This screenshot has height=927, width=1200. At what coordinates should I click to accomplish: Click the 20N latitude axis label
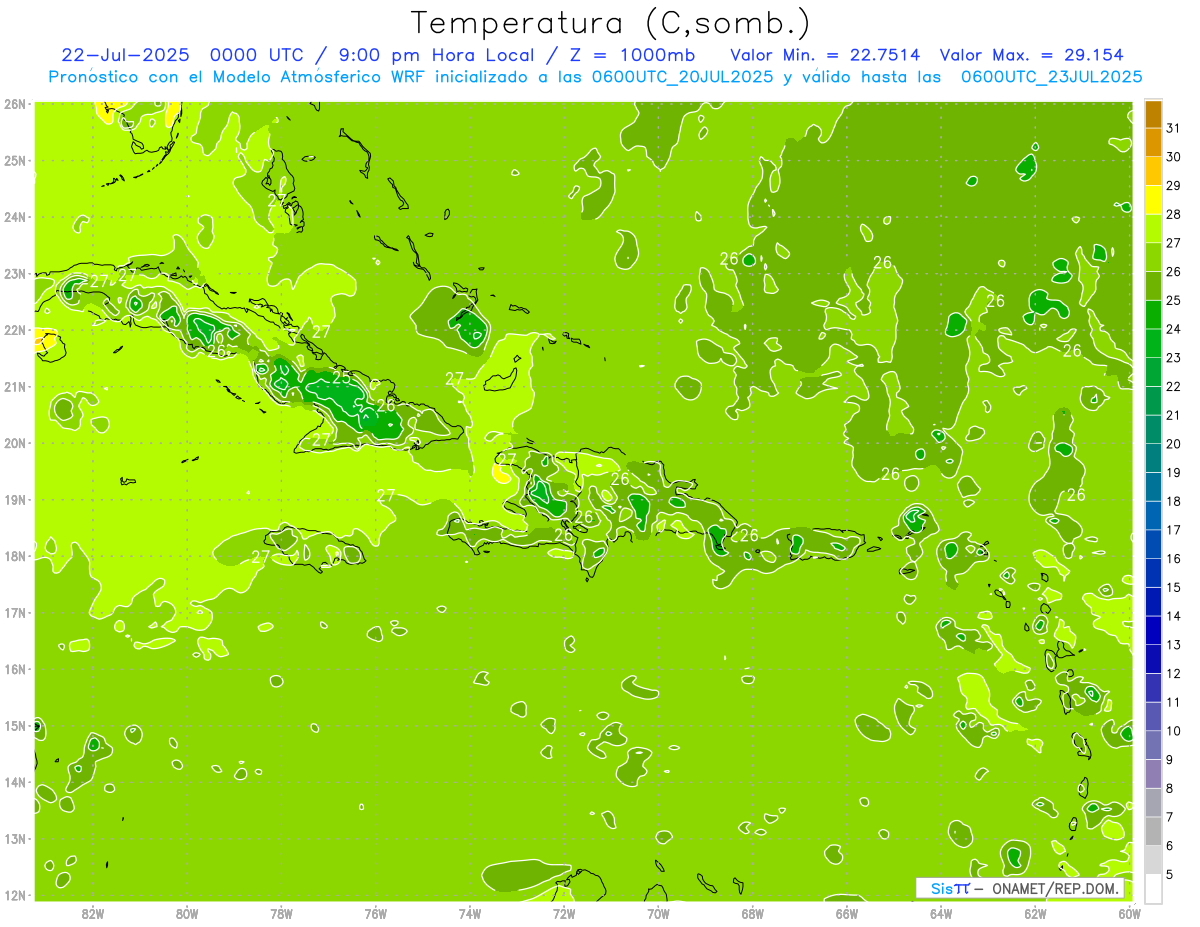click(x=15, y=443)
